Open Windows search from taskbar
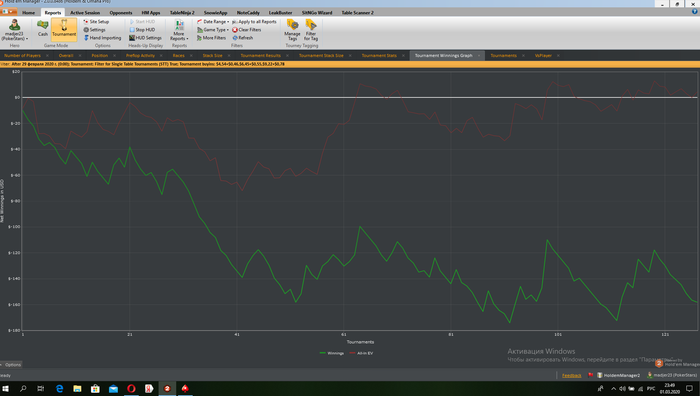 coord(23,388)
